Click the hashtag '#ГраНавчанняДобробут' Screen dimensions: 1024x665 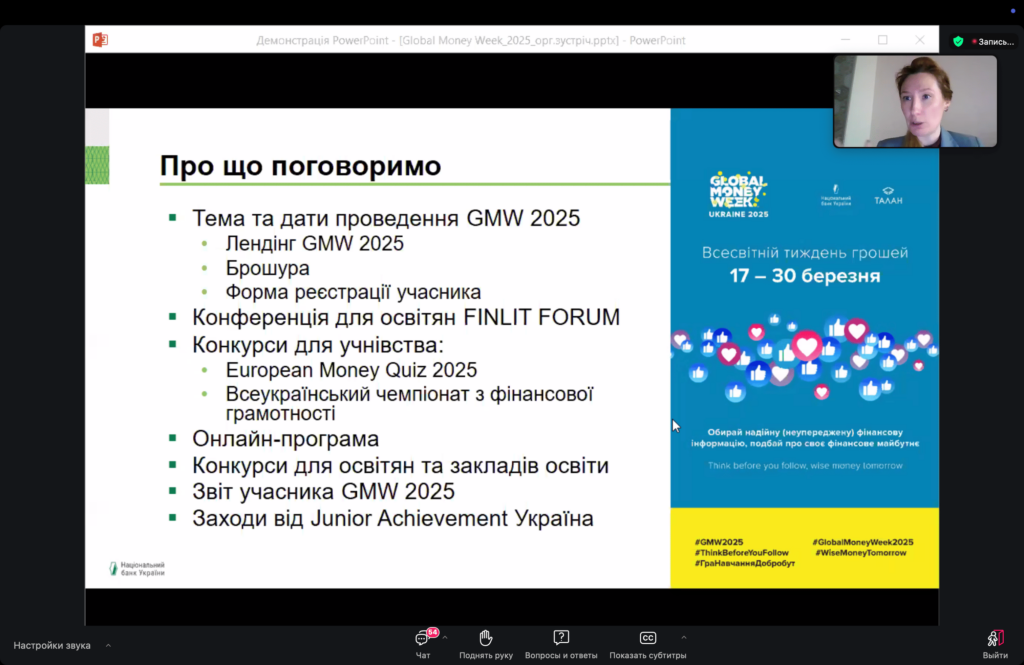click(x=745, y=563)
